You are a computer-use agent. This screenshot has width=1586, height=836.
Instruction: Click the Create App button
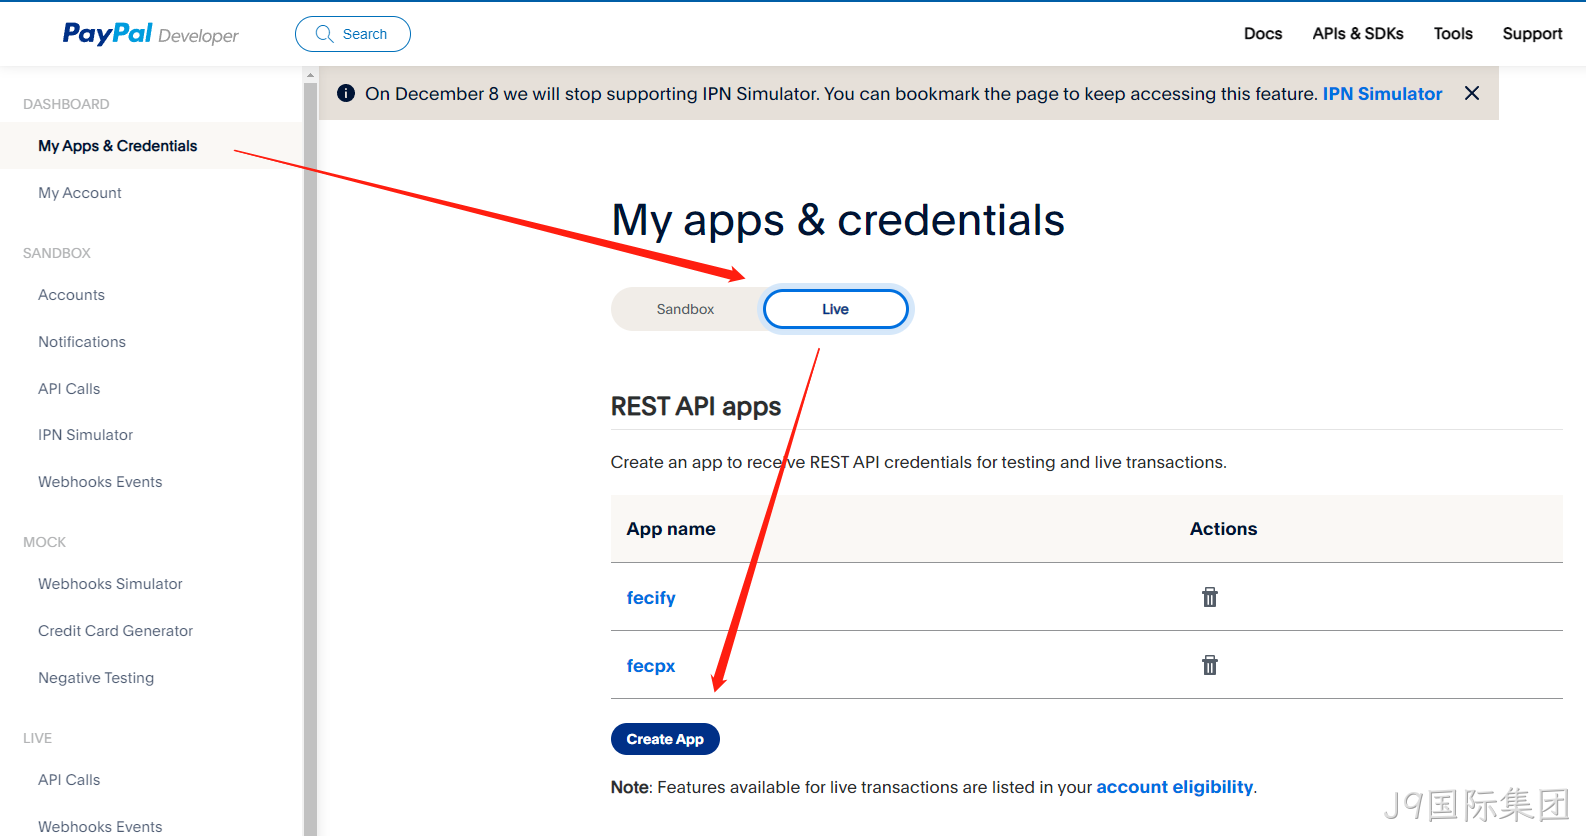coord(665,739)
